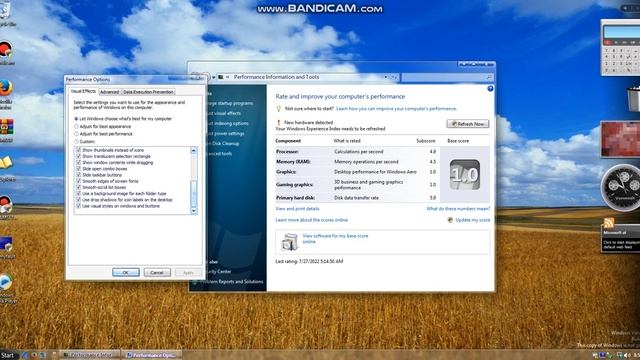Click the software box icon beside View software link
640x360 pixels.
click(x=289, y=242)
